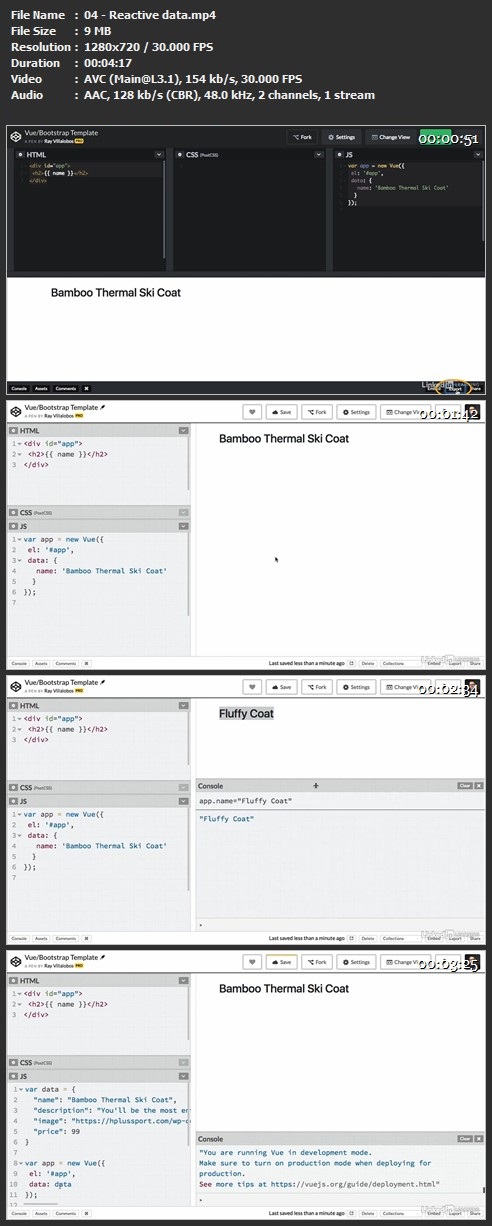
Task: Open Settings in the 00:02:34 frame
Action: (356, 687)
